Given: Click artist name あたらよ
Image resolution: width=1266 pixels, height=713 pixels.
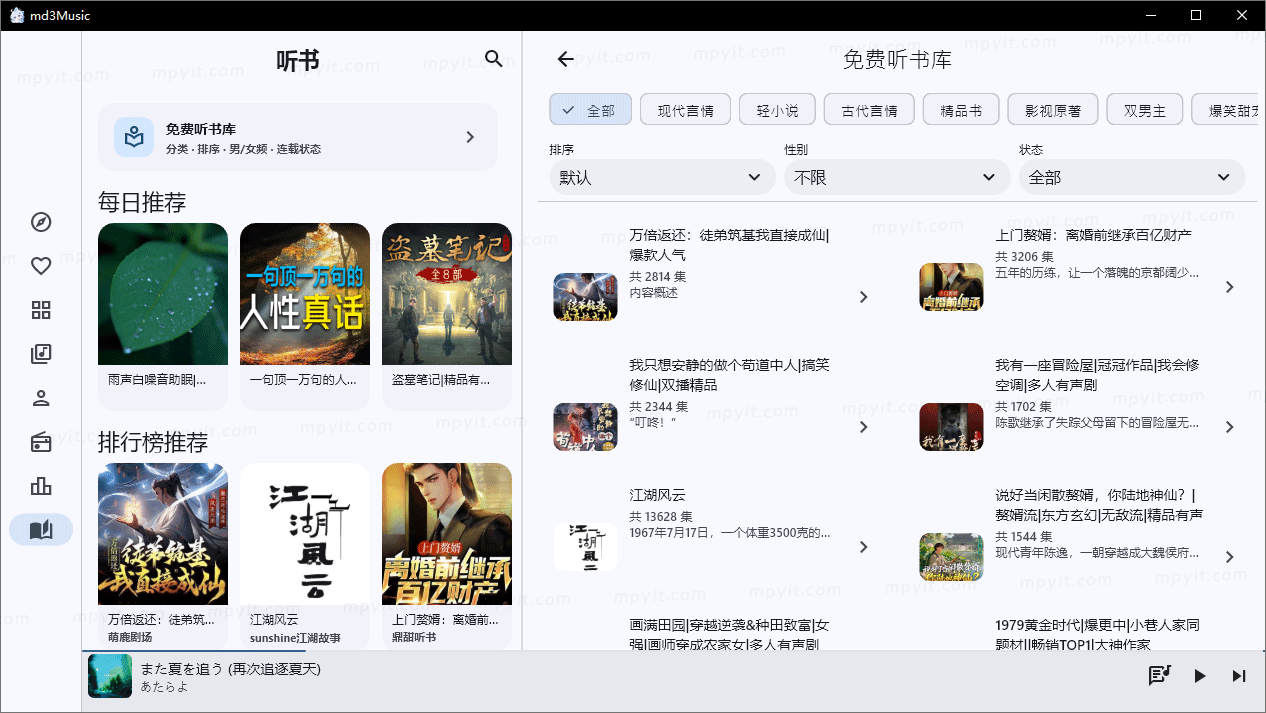Looking at the screenshot, I should 165,687.
